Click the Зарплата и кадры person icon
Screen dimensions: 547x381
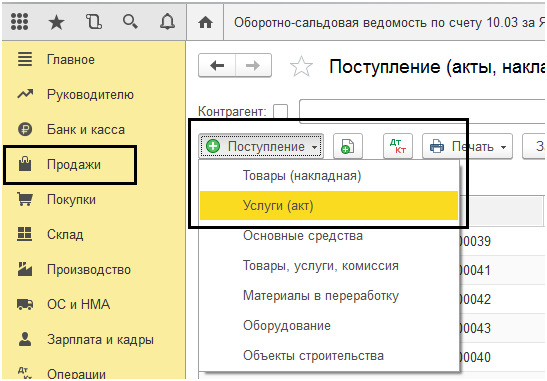25,339
